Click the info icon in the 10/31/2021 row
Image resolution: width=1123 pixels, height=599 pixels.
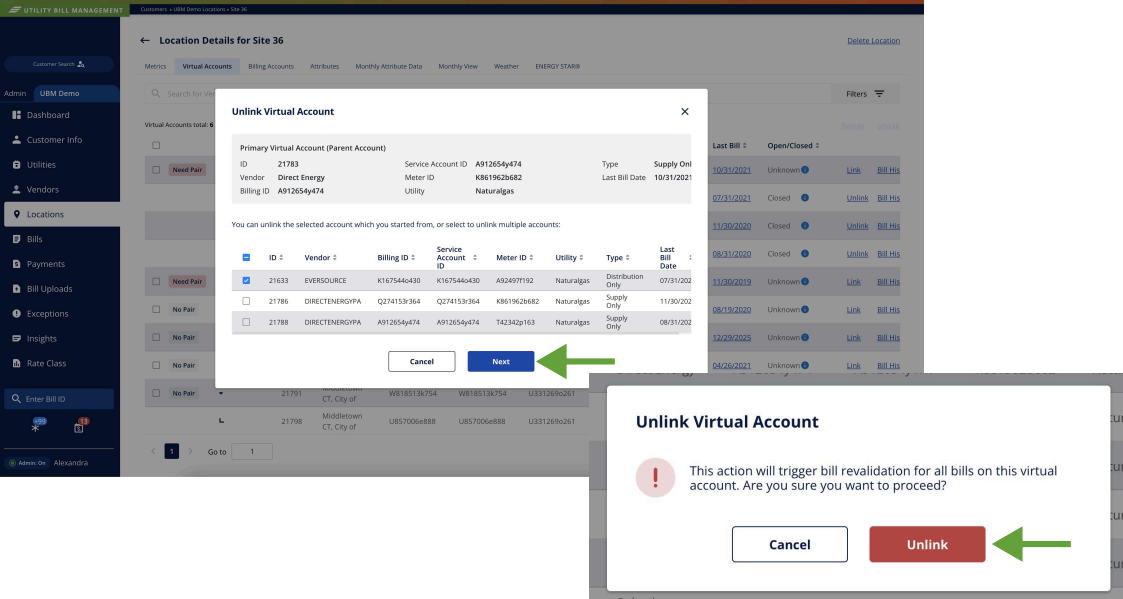(805, 170)
